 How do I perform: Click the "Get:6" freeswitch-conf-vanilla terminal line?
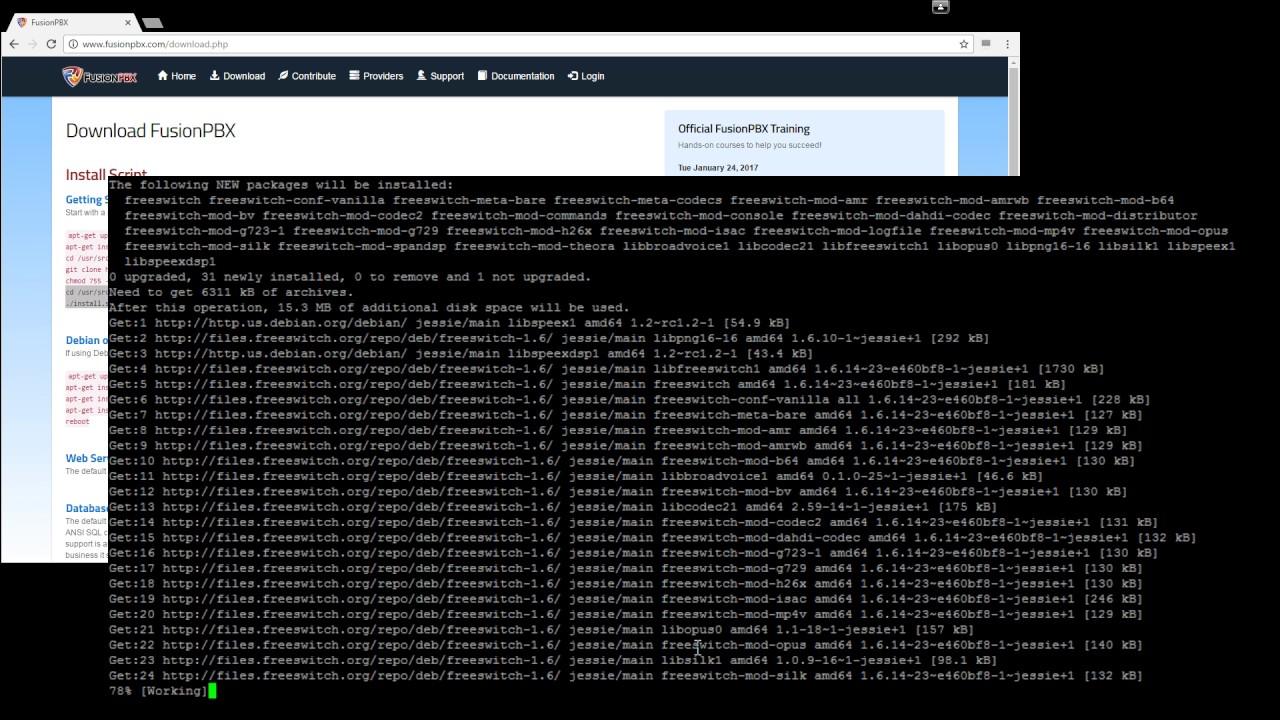pyautogui.click(x=629, y=400)
